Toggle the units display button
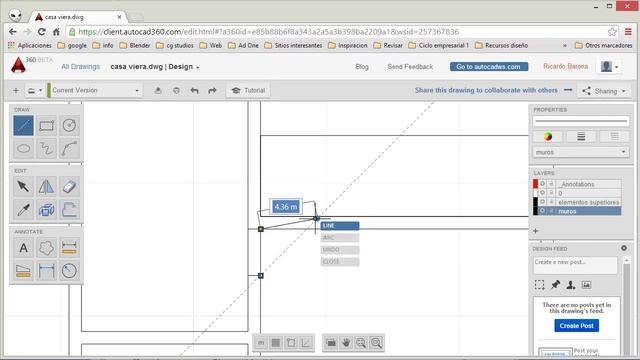 261,343
